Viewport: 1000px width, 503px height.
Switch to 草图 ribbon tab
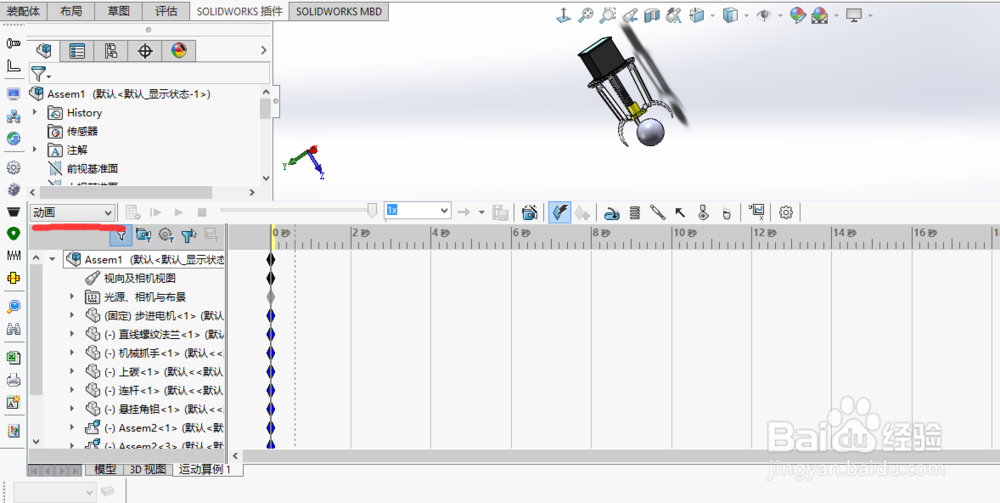click(x=118, y=11)
